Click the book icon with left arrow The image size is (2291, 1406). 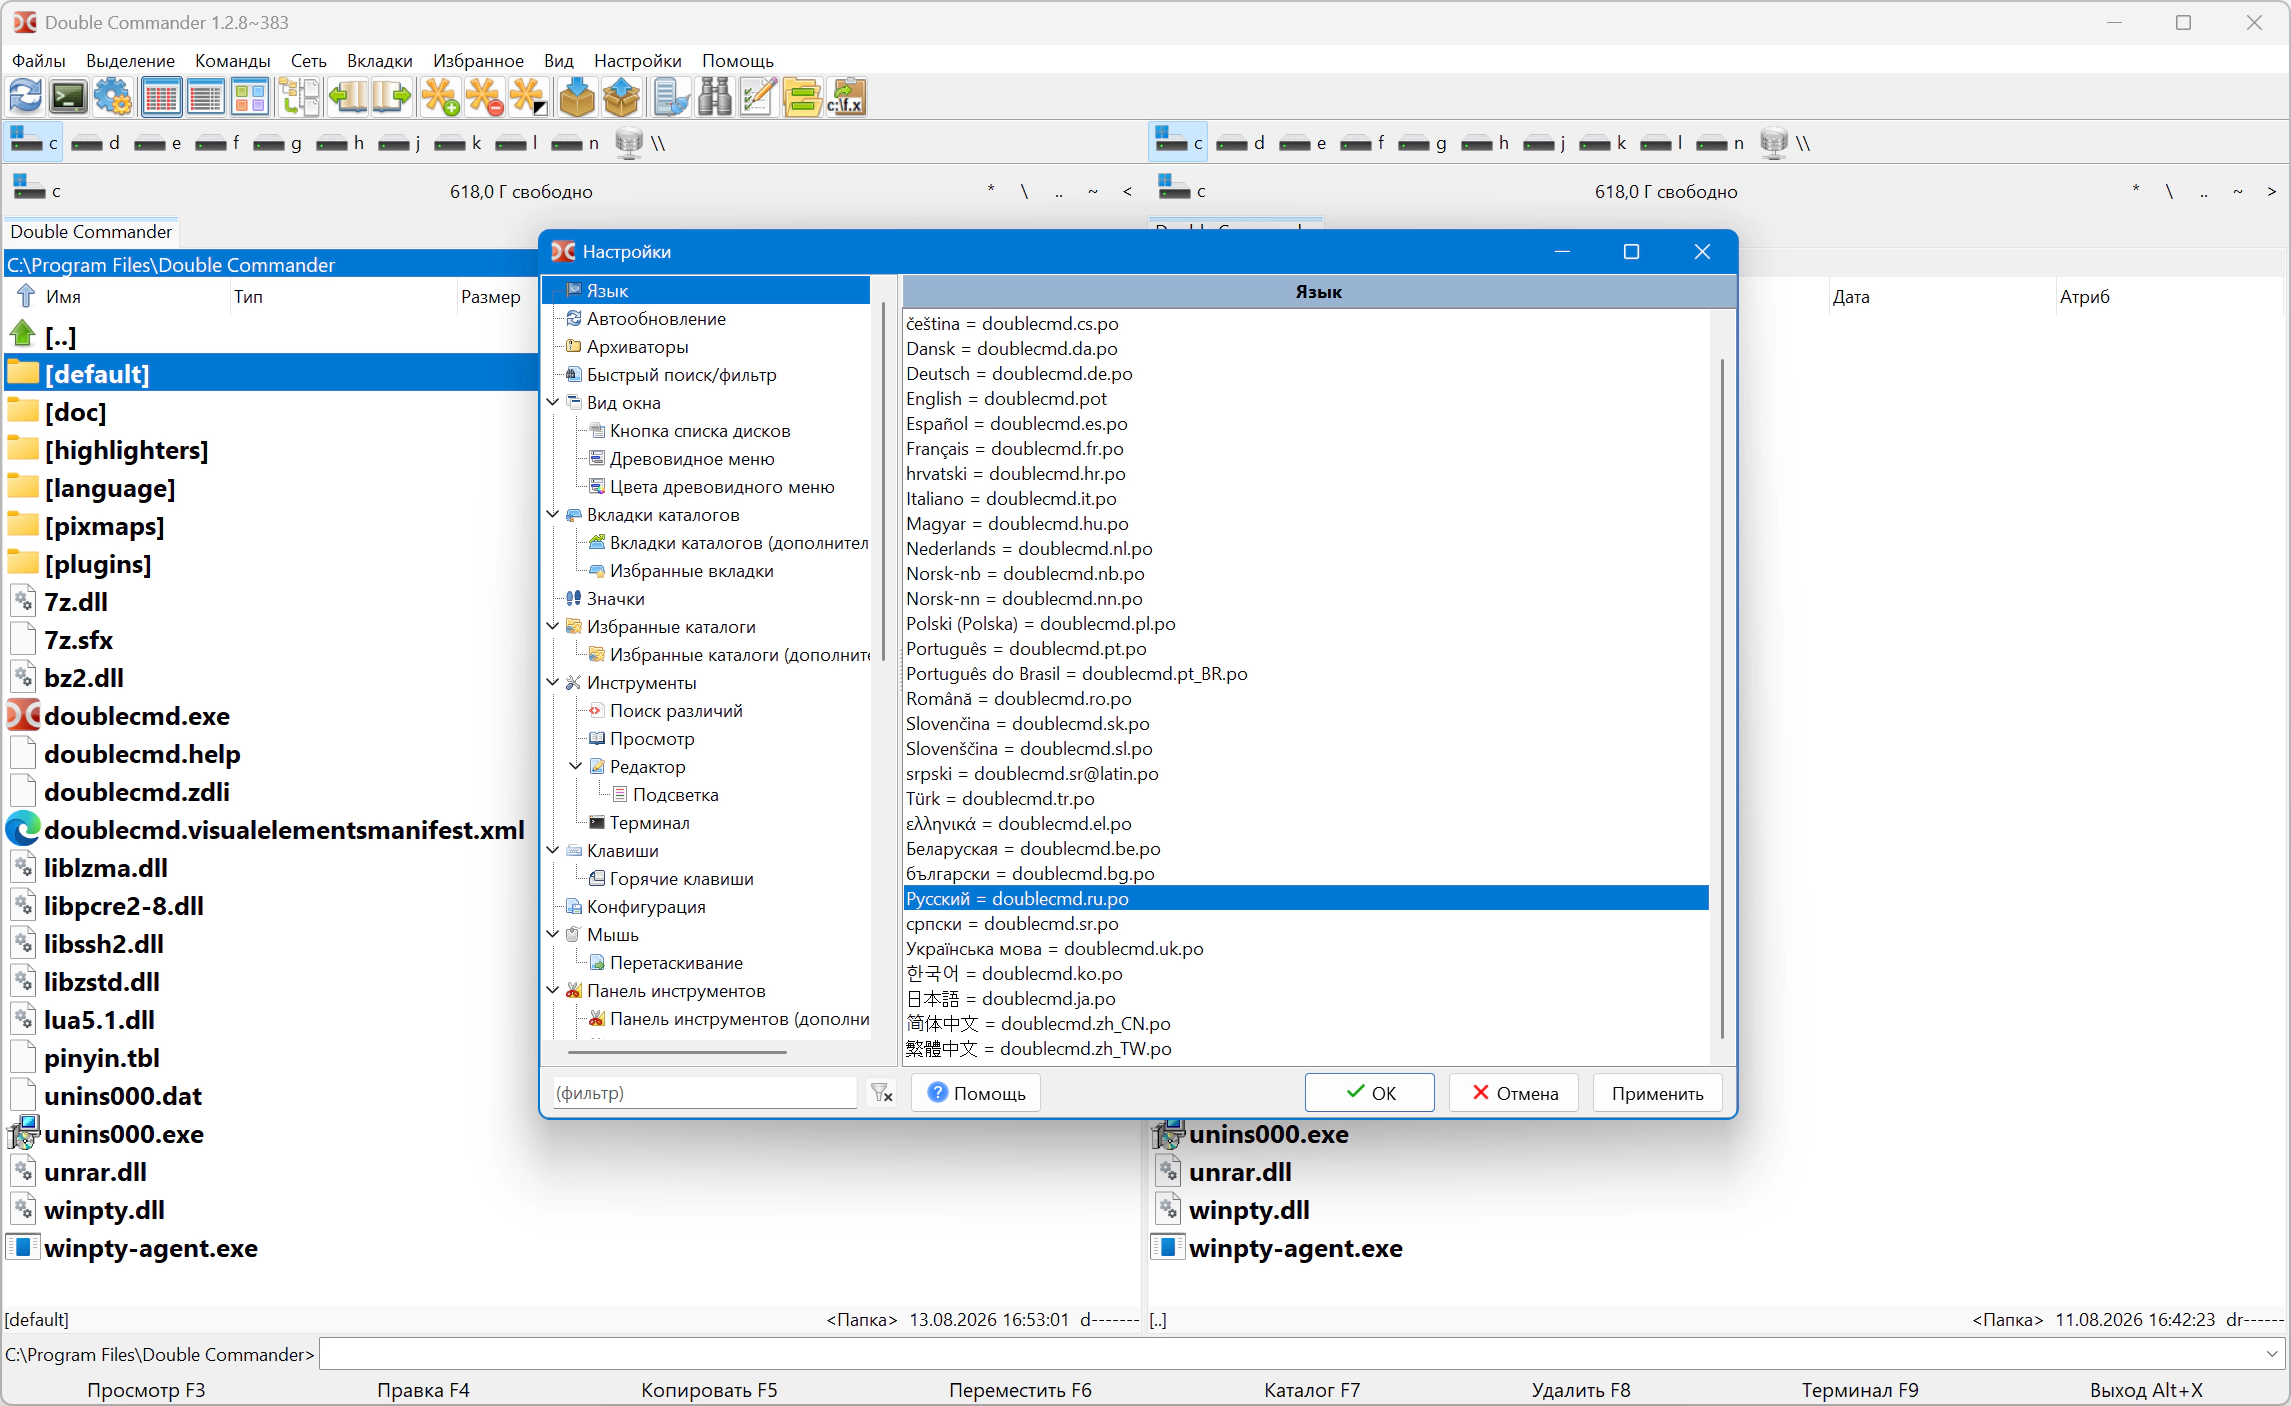(347, 97)
